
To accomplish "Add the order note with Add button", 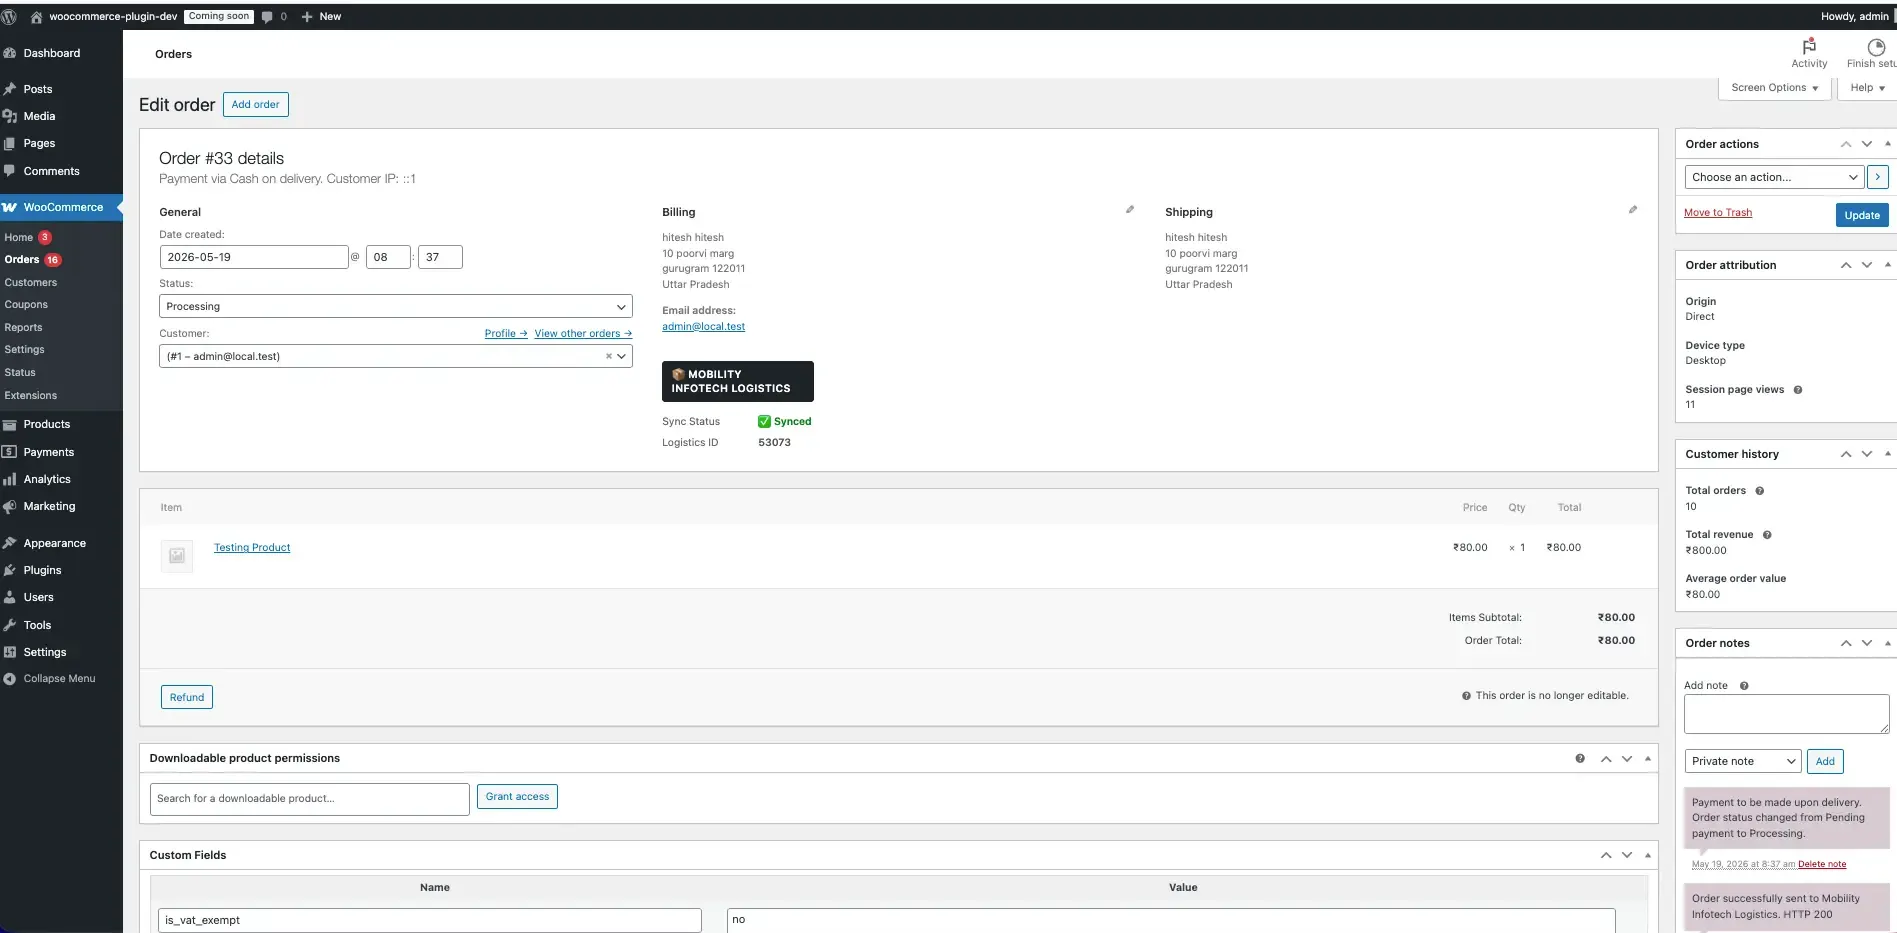I will pyautogui.click(x=1825, y=761).
